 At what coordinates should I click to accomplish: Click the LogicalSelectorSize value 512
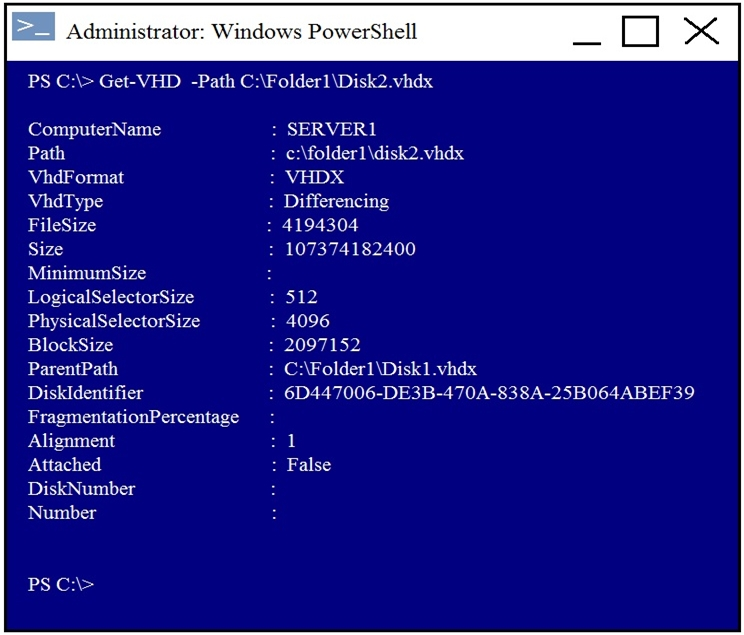click(301, 297)
